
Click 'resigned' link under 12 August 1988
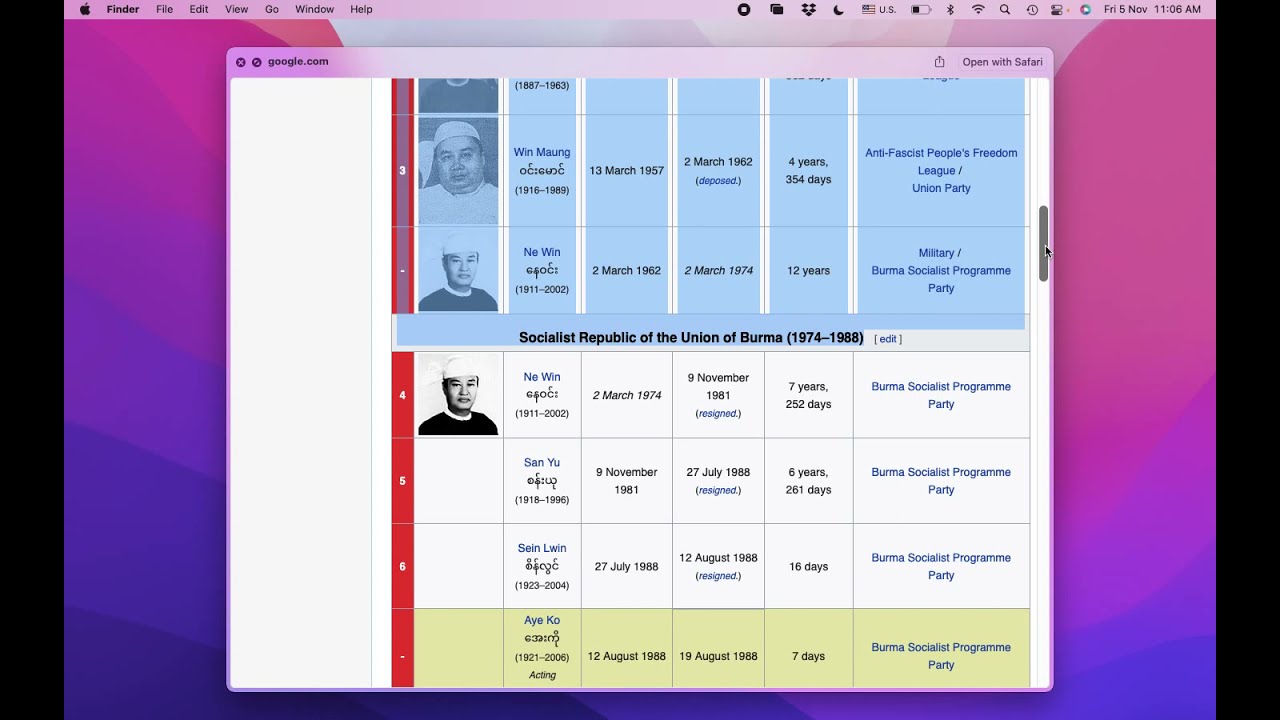tap(718, 576)
